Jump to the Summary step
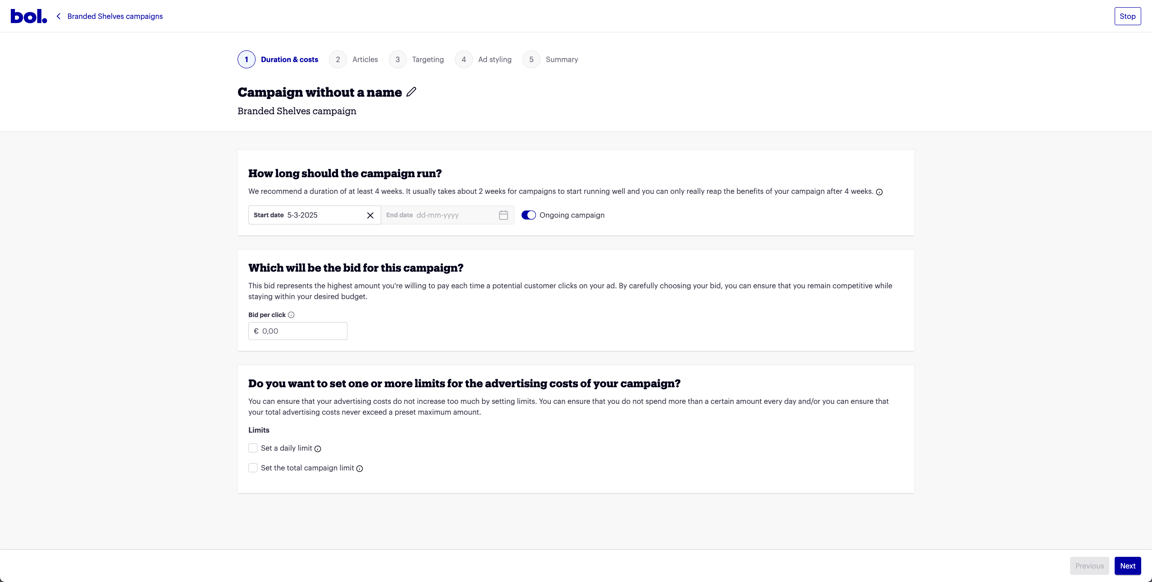This screenshot has height=582, width=1152. coord(551,60)
